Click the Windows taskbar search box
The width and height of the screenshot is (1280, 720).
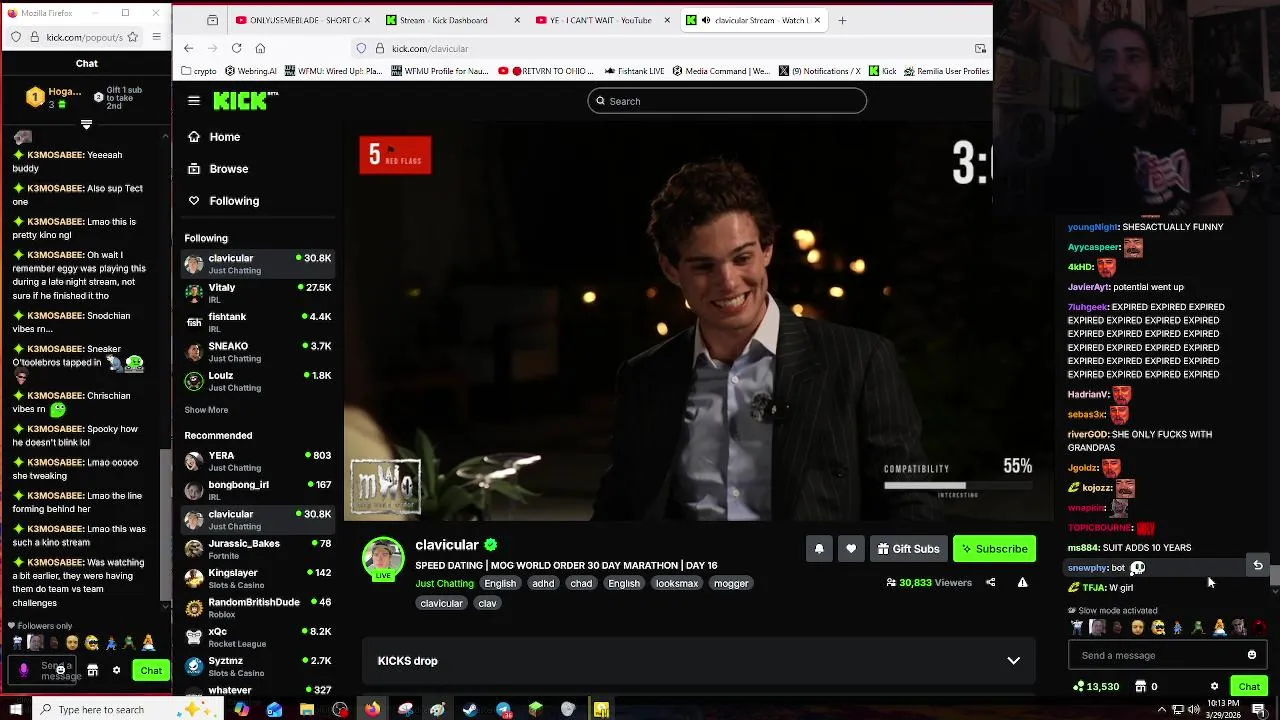127,710
